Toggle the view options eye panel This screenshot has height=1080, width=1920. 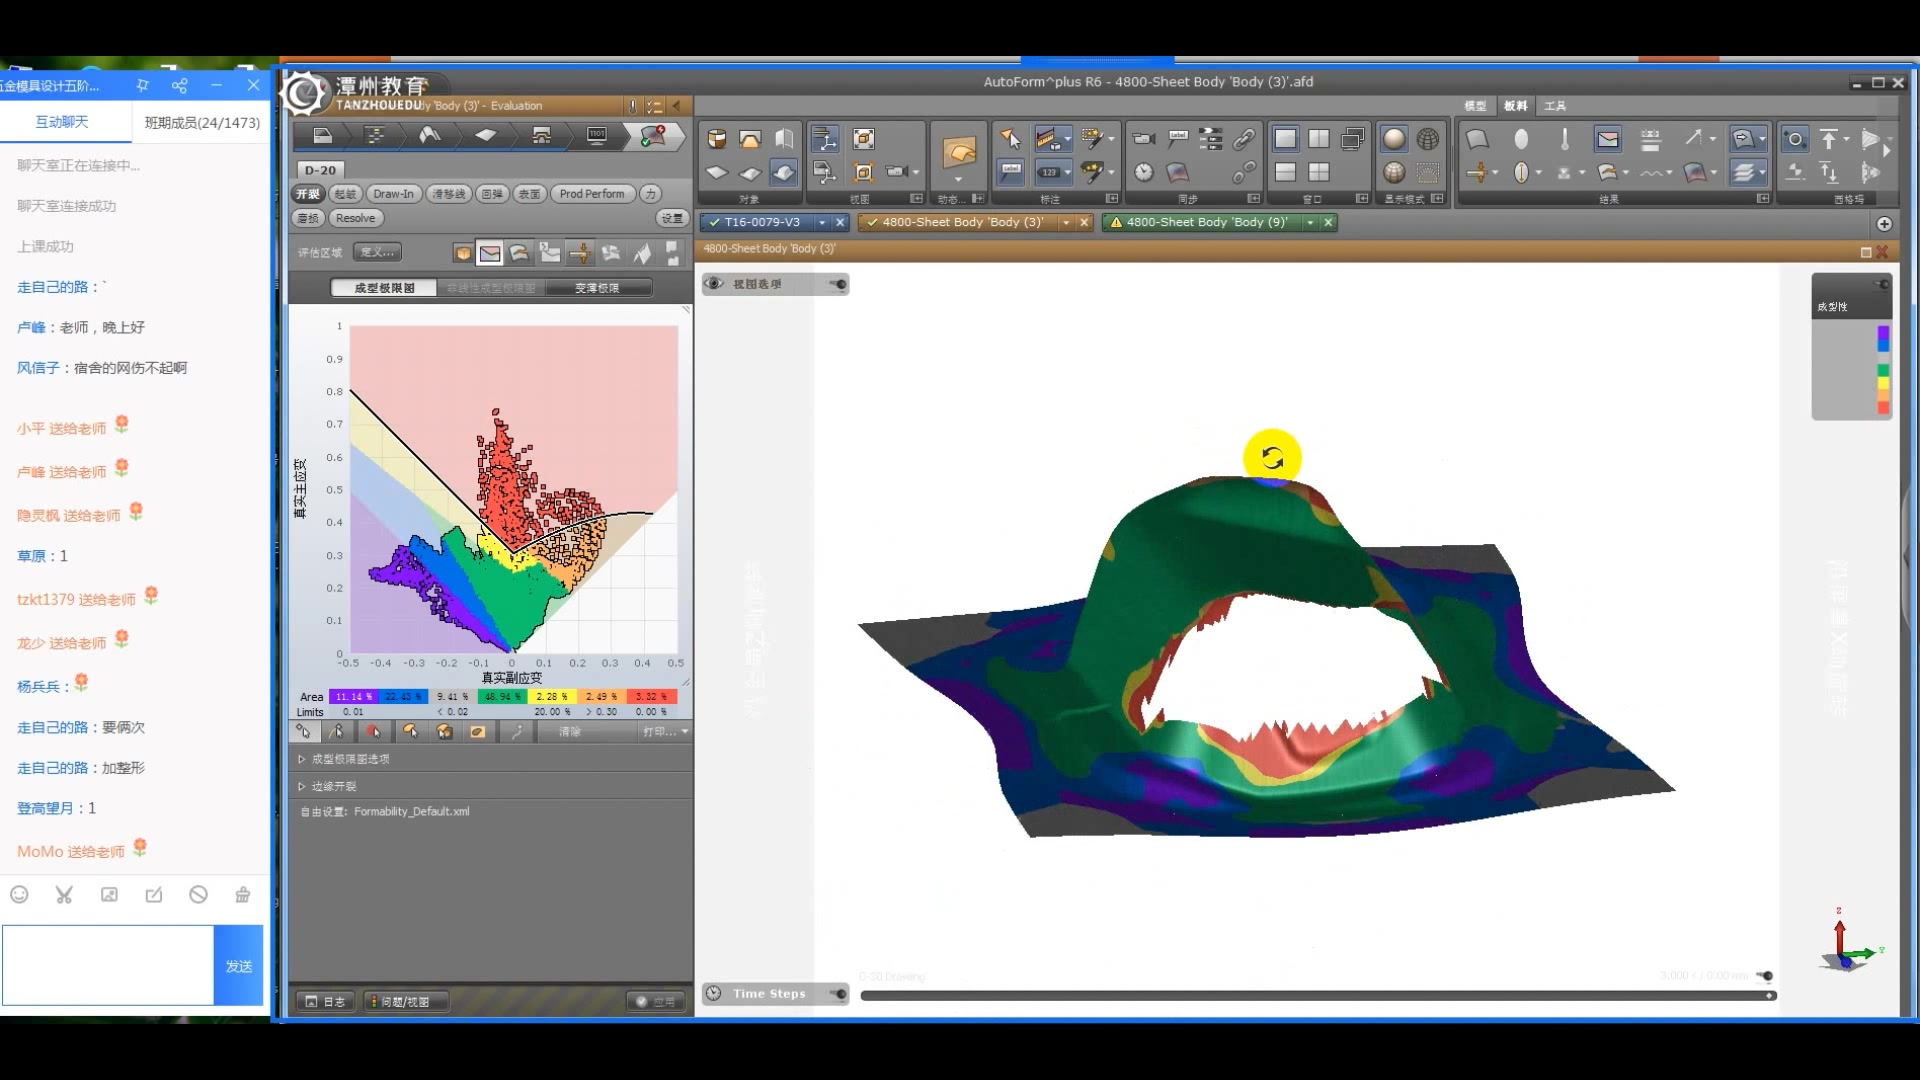pos(714,284)
